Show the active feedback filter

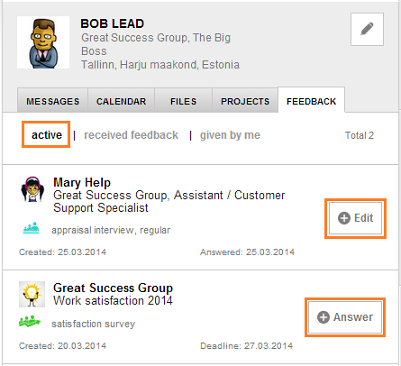(47, 135)
